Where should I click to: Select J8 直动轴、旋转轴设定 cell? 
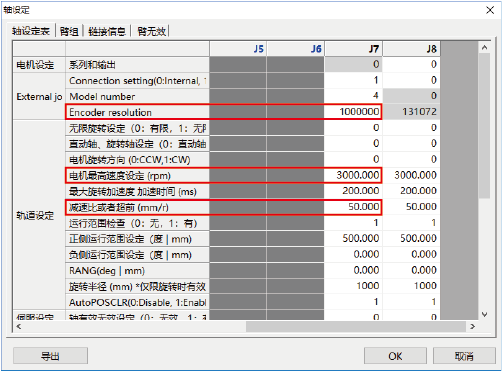coord(411,143)
